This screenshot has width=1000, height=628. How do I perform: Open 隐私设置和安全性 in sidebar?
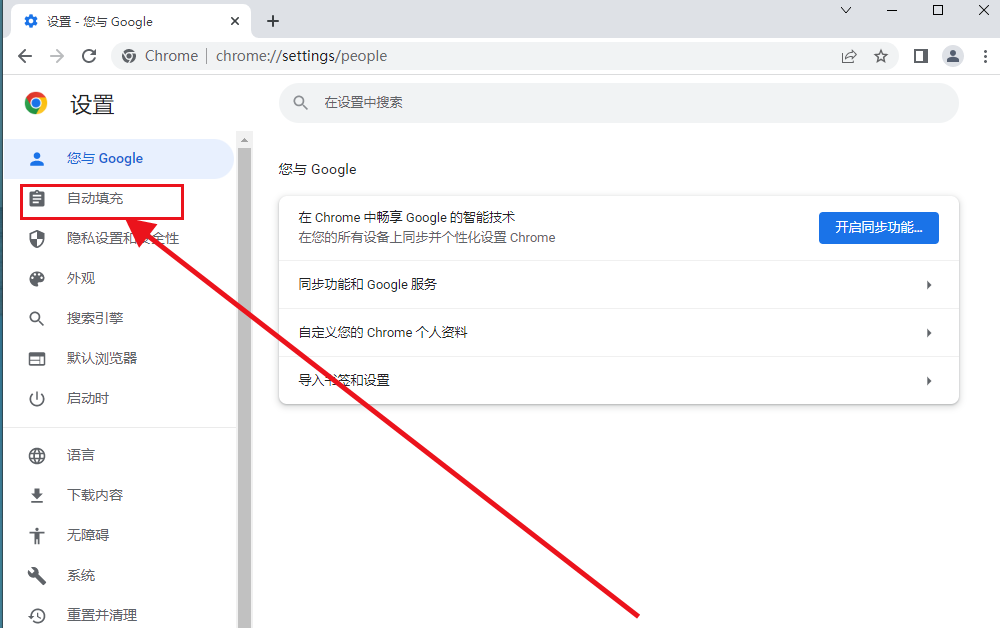(x=119, y=238)
